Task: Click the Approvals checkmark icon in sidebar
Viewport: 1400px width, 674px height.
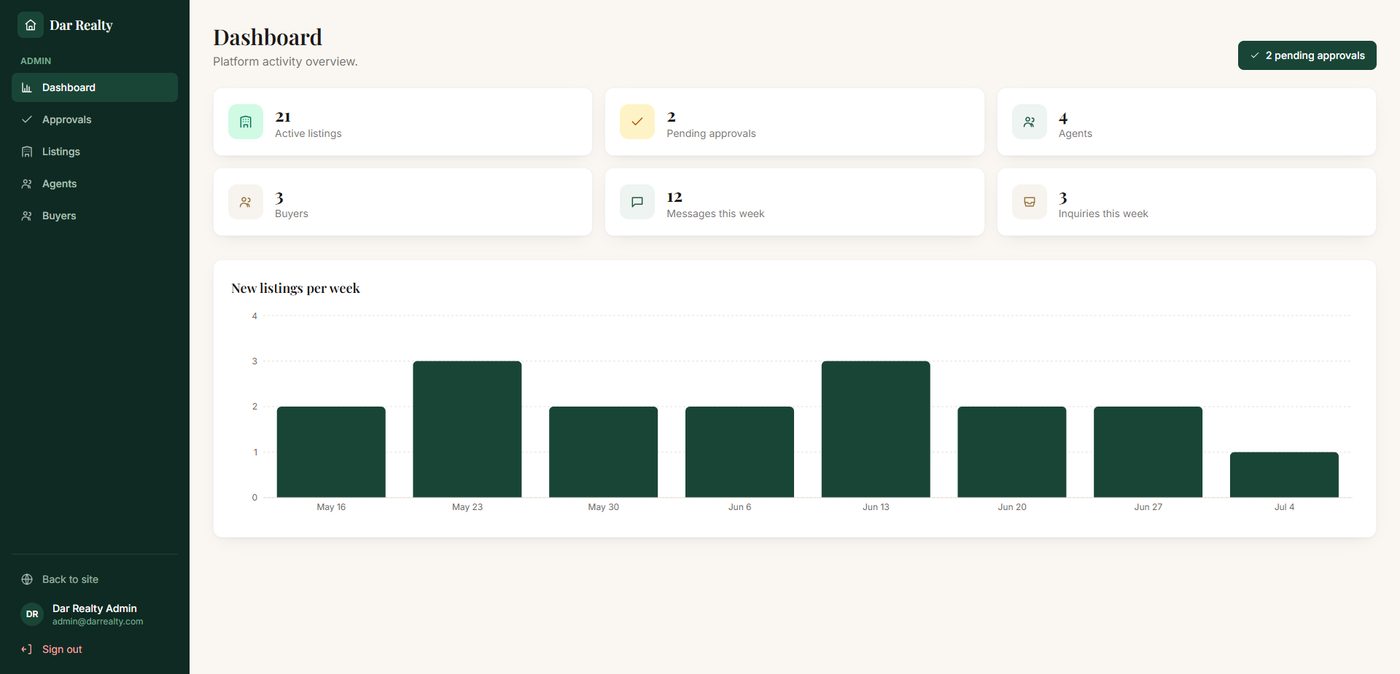Action: pyautogui.click(x=27, y=120)
